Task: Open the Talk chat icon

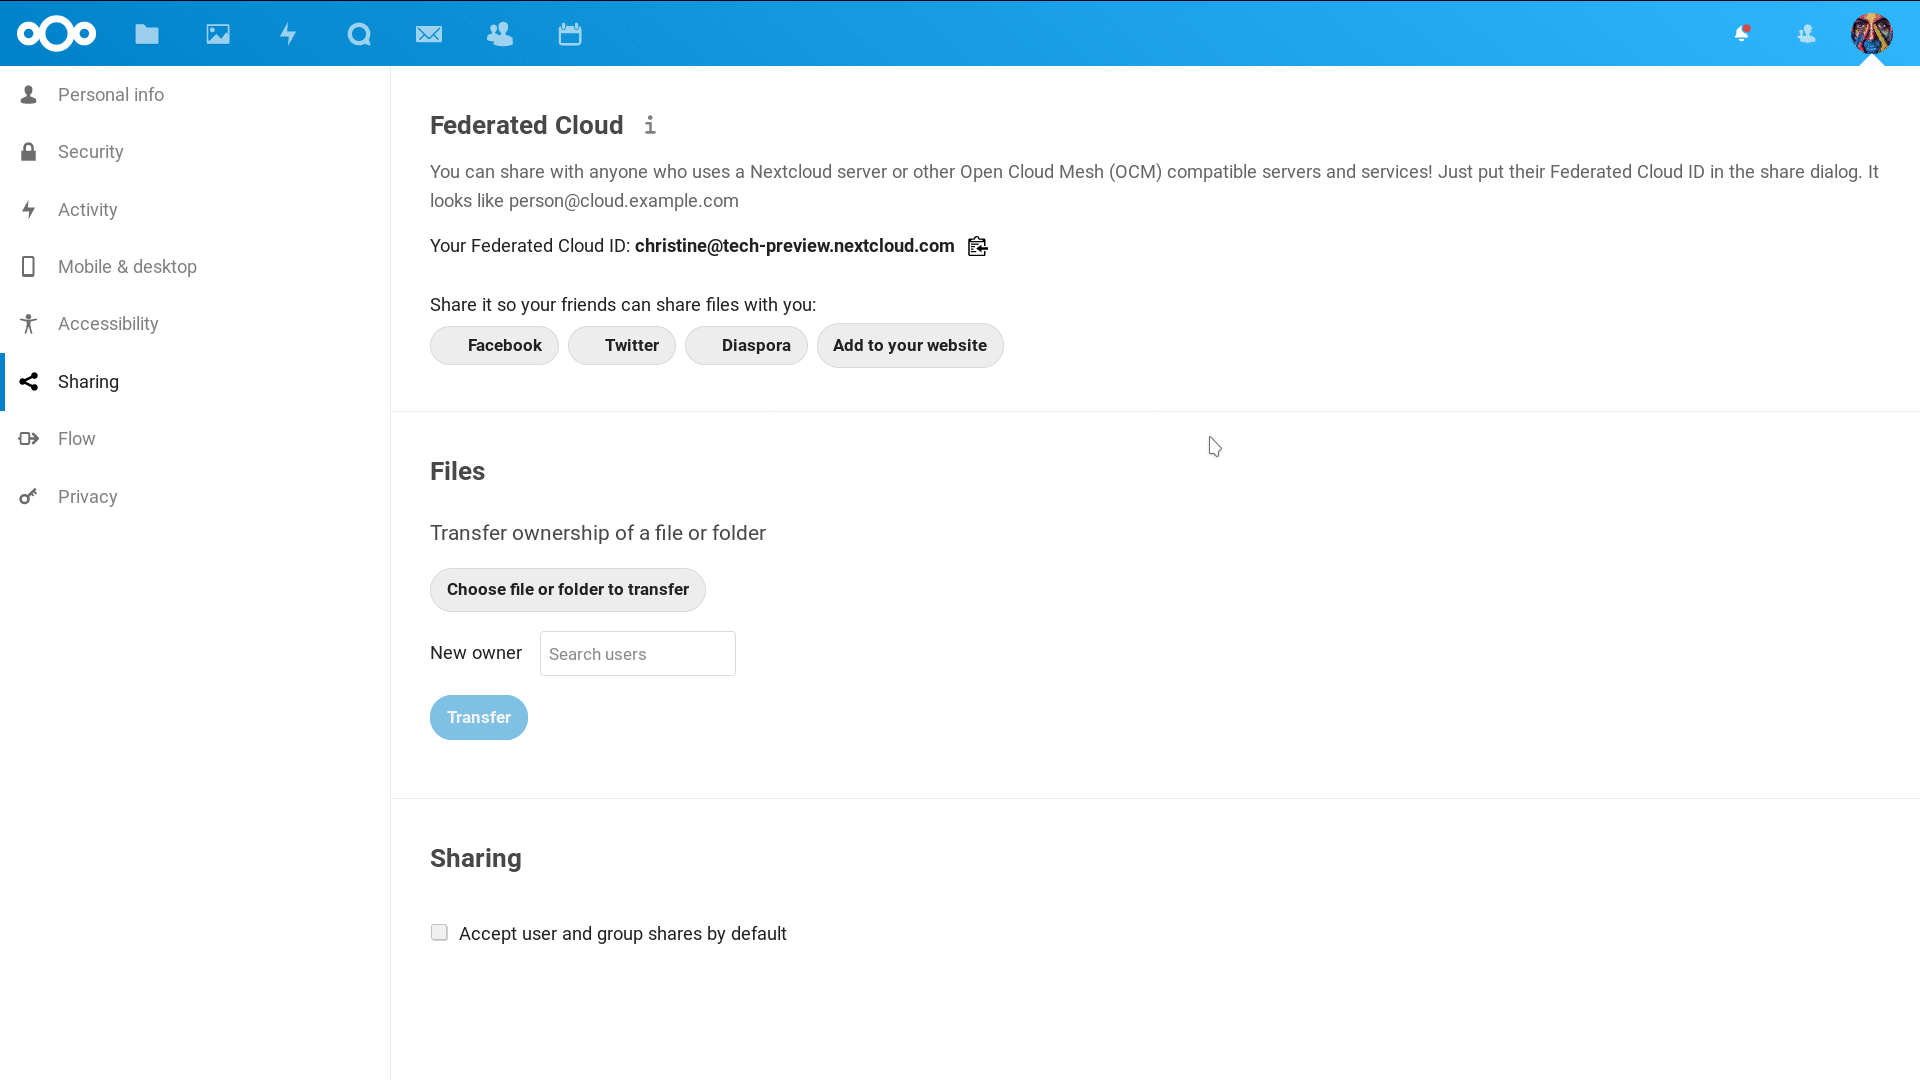Action: point(359,34)
